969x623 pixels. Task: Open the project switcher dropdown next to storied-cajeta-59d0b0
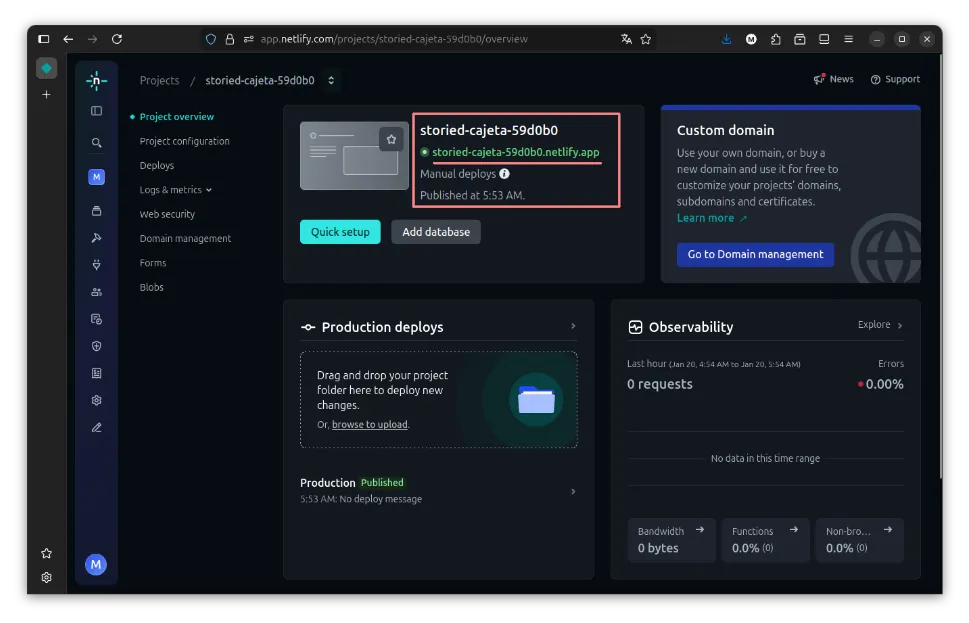point(331,80)
